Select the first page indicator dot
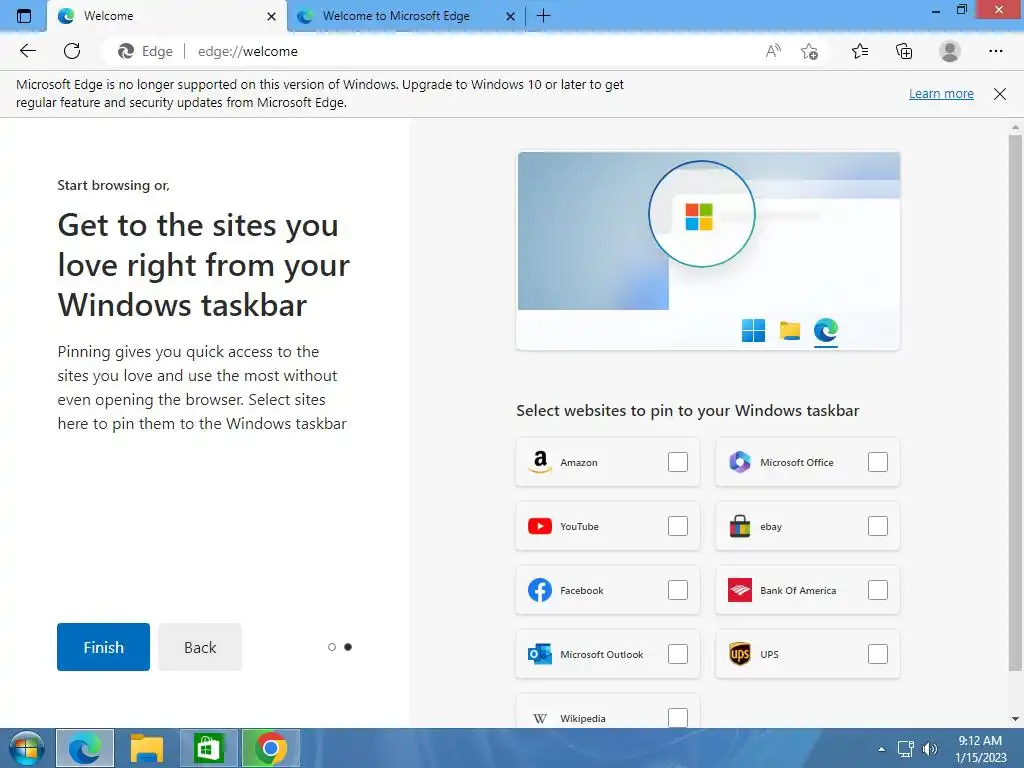Screen dimensions: 1024x768 pos(332,647)
